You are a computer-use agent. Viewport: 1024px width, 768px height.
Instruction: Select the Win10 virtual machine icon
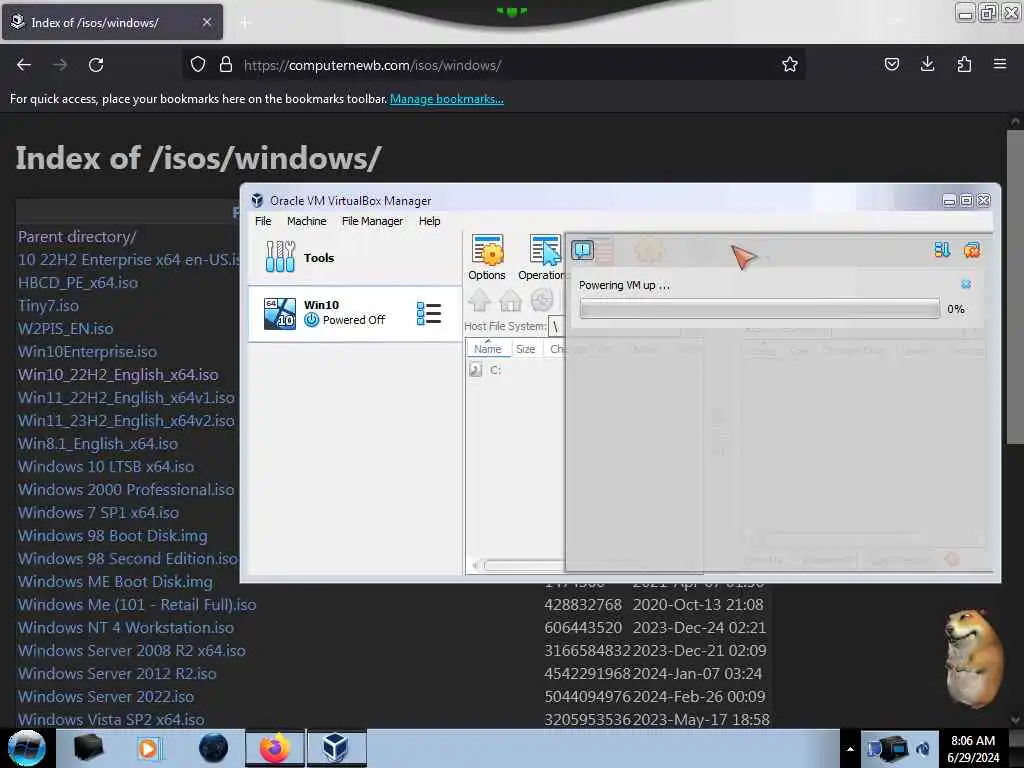coord(280,313)
